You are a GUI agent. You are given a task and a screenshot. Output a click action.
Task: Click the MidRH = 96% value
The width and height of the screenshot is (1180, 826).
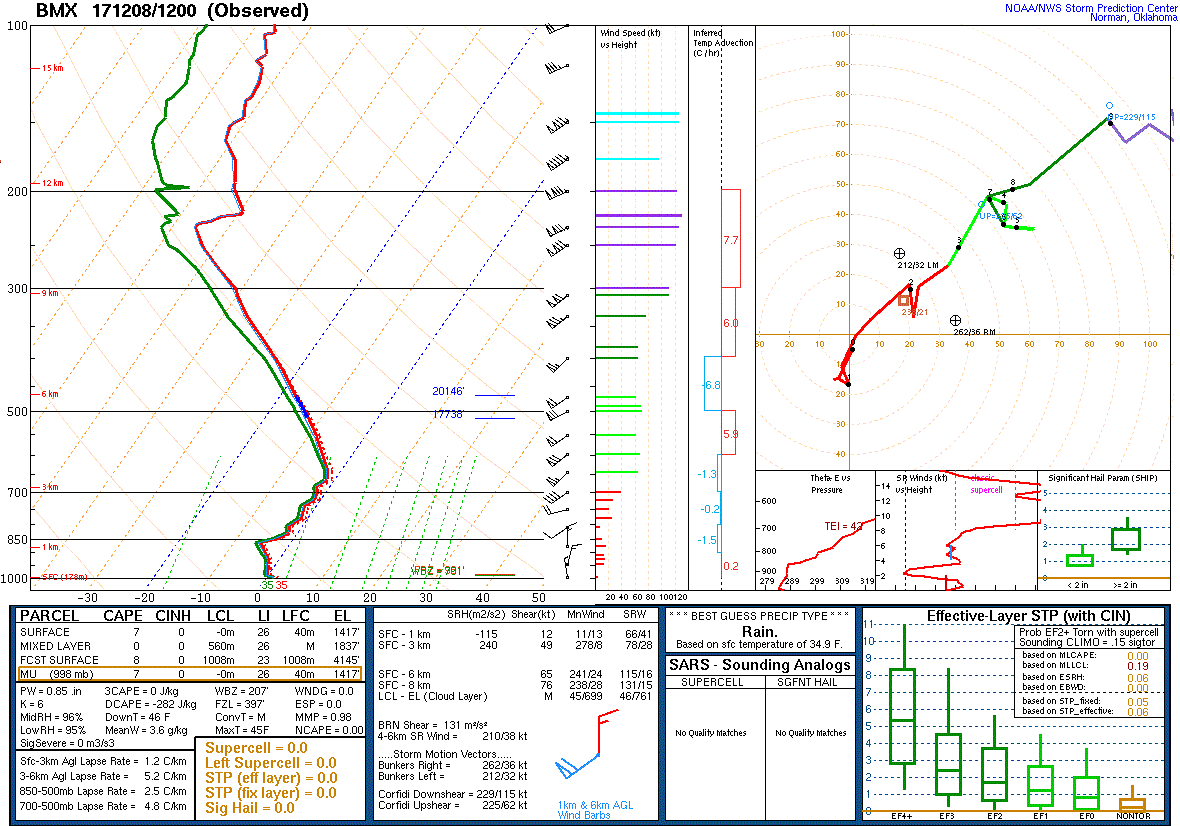pyautogui.click(x=51, y=718)
